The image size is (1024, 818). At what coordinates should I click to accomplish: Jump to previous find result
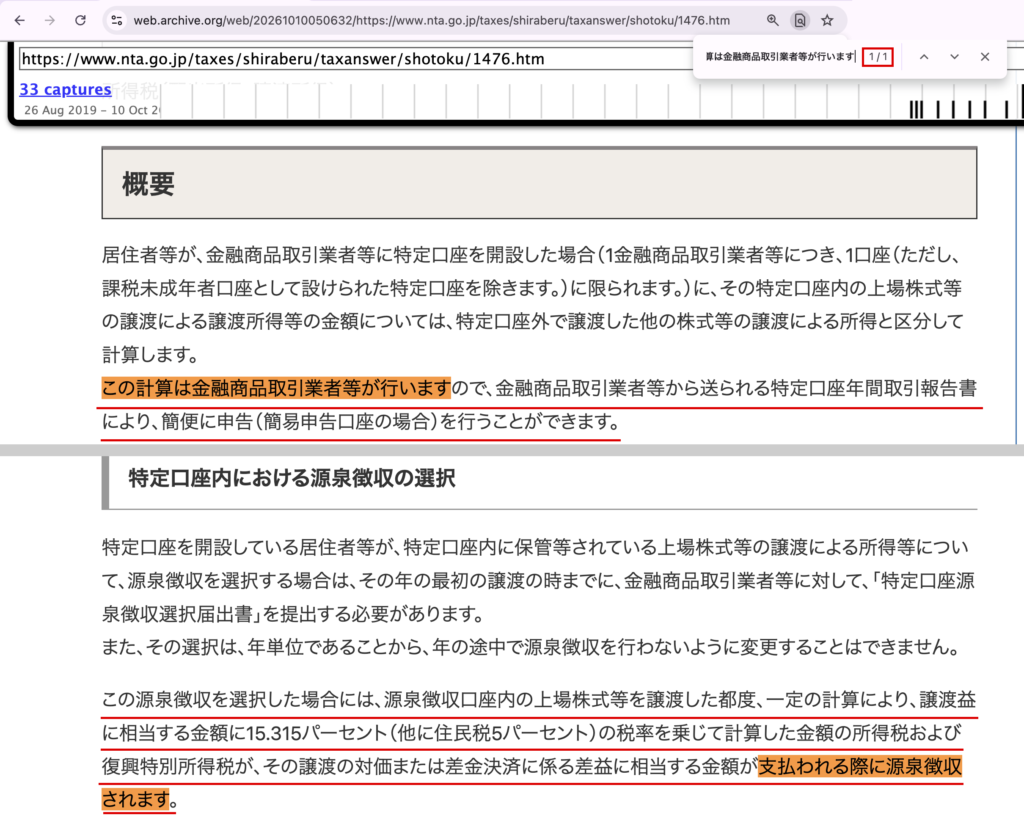(x=924, y=57)
